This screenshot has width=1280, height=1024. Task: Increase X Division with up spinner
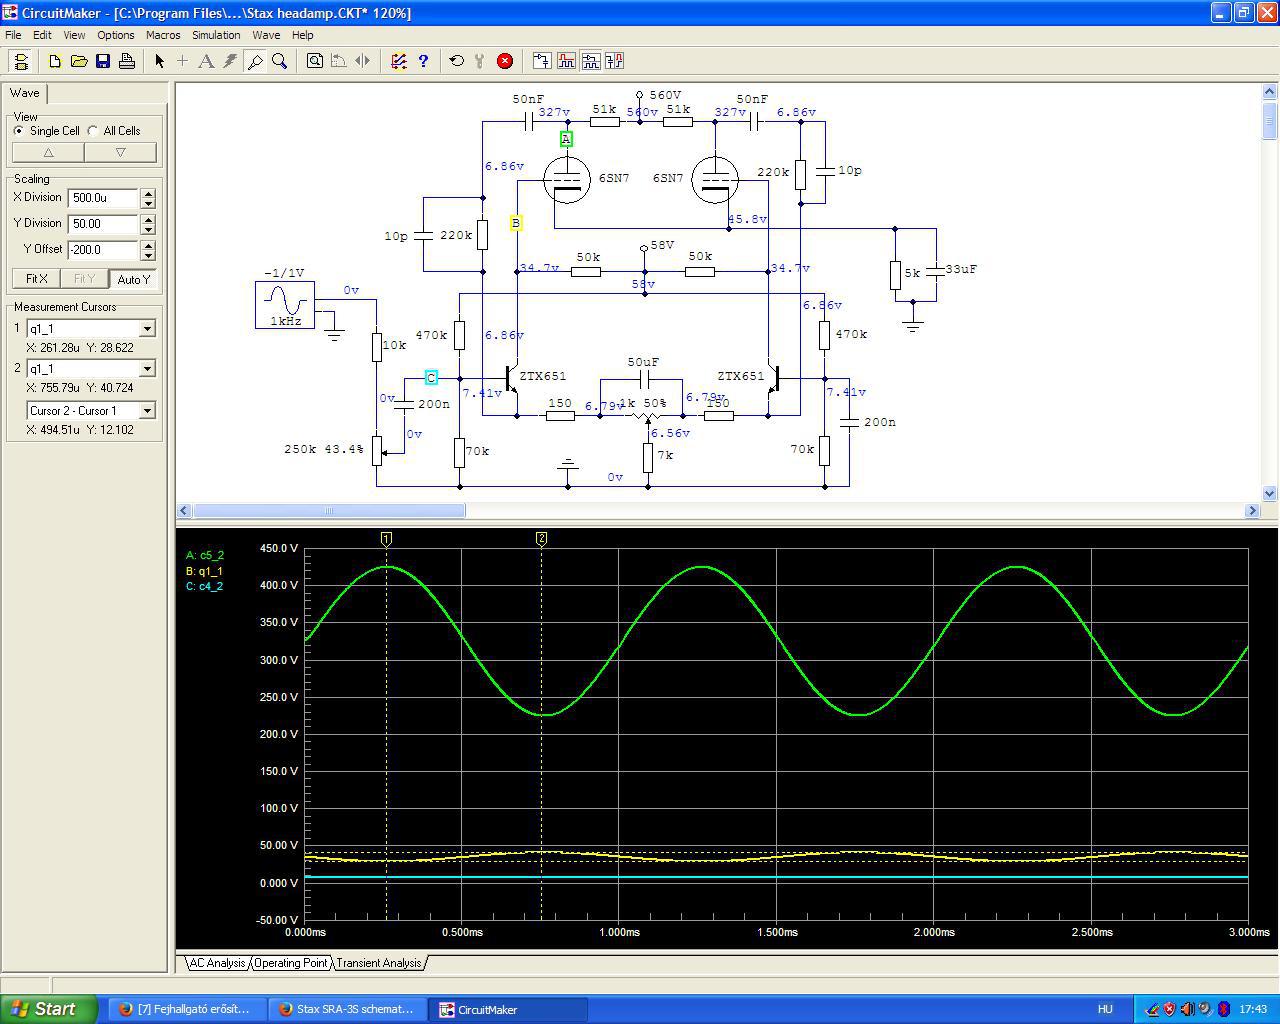tap(149, 194)
